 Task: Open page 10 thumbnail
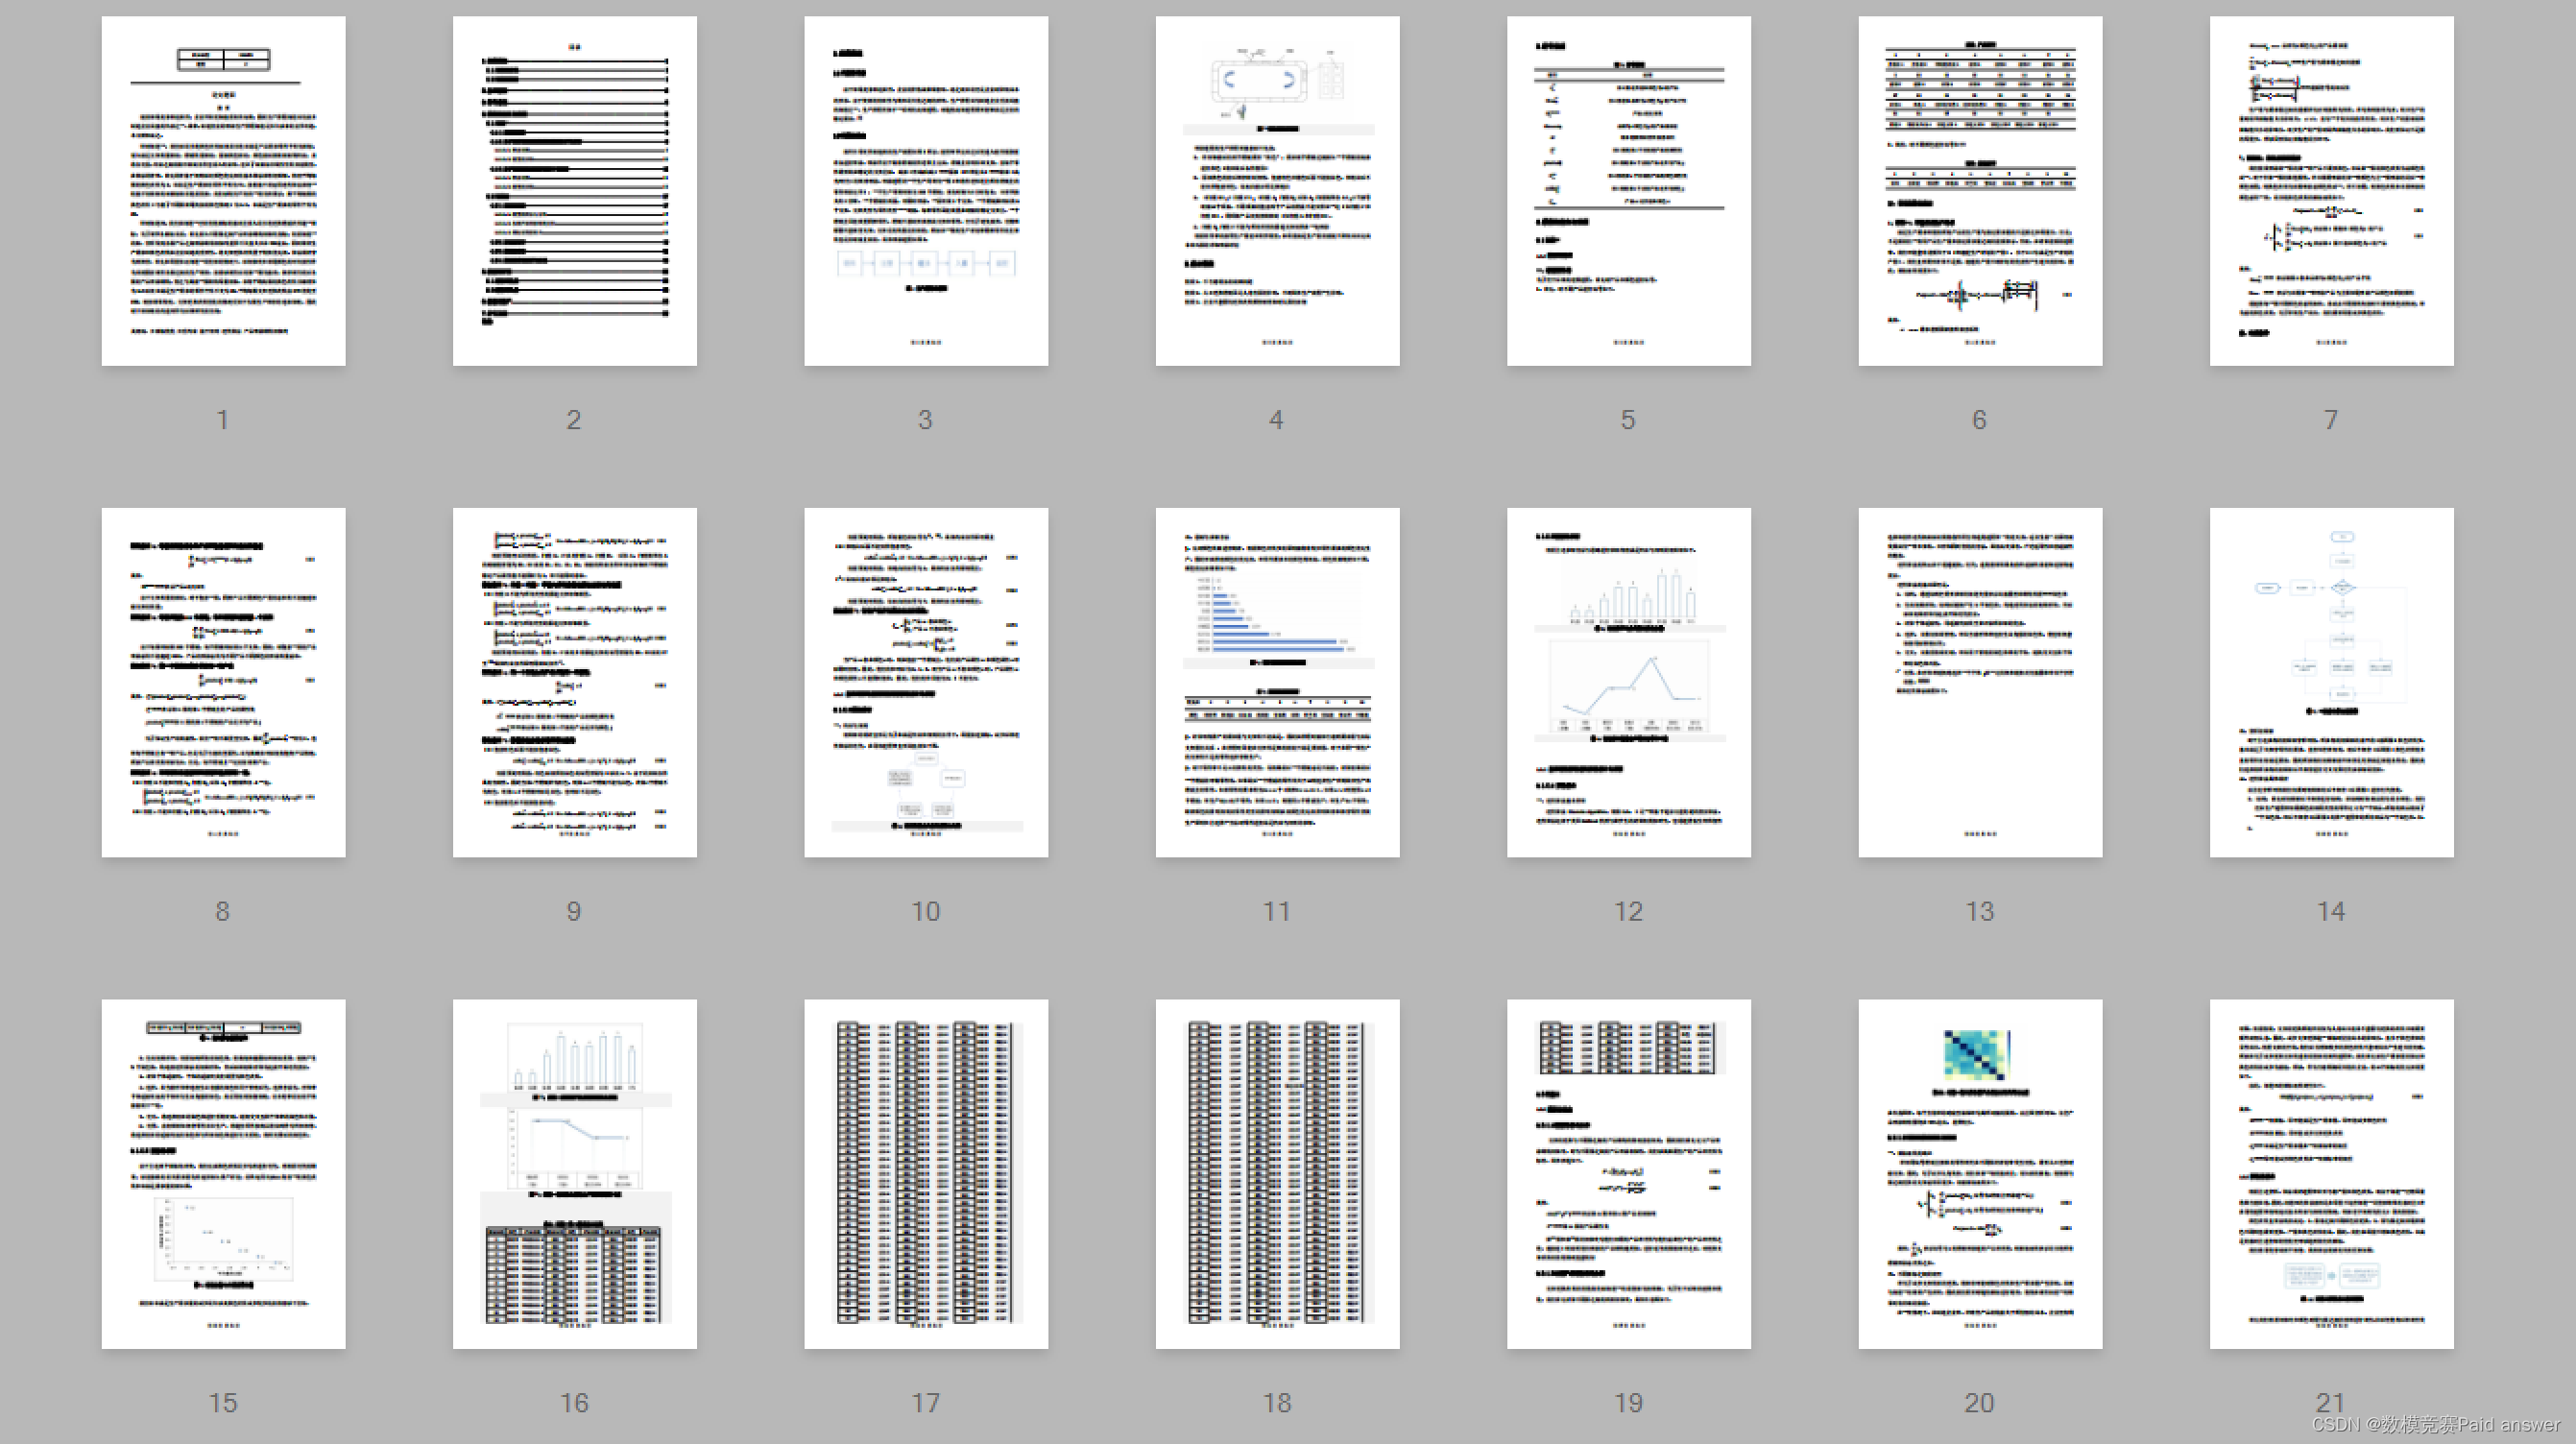(x=926, y=682)
